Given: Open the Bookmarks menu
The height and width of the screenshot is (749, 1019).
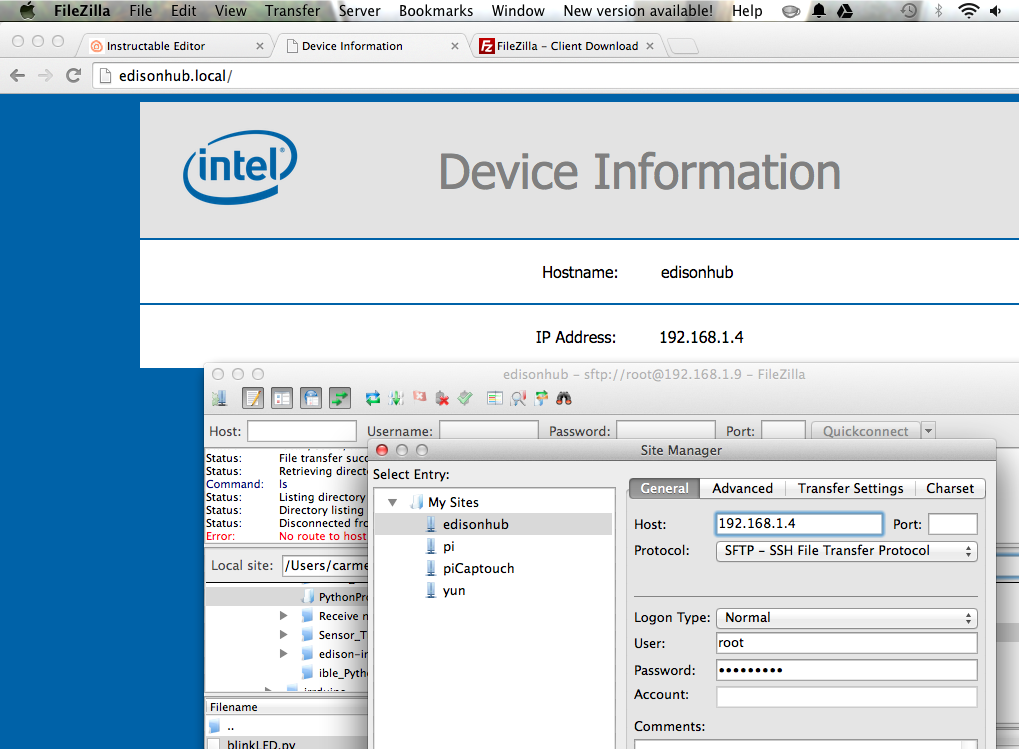Looking at the screenshot, I should click(x=436, y=10).
